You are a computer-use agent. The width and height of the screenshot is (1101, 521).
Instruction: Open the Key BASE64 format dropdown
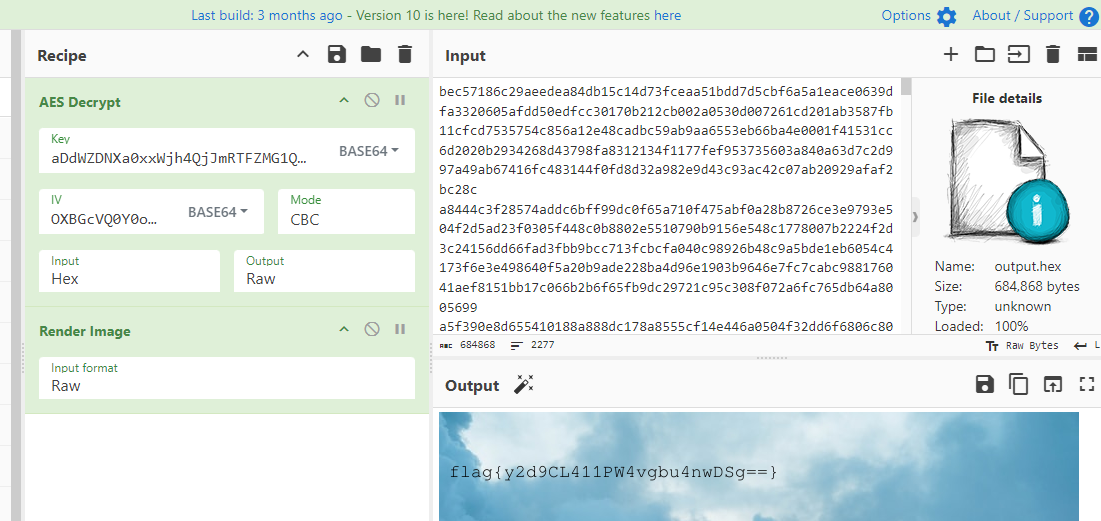tap(369, 151)
